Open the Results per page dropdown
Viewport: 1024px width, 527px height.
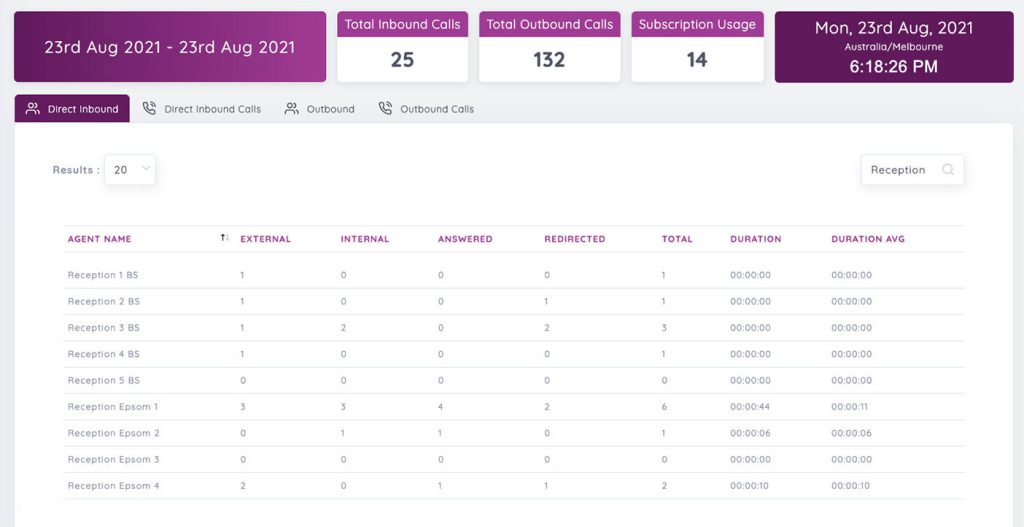(x=130, y=170)
